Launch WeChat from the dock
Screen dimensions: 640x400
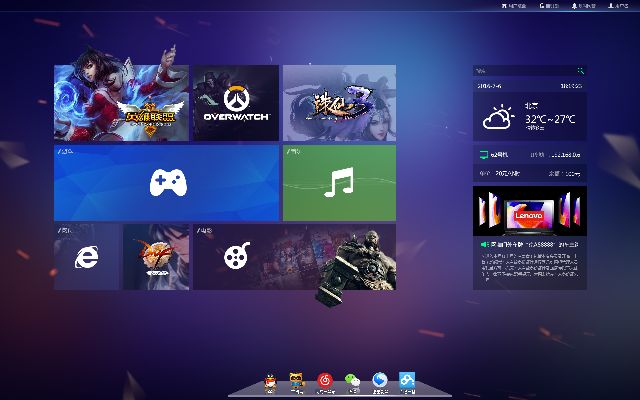(x=352, y=382)
